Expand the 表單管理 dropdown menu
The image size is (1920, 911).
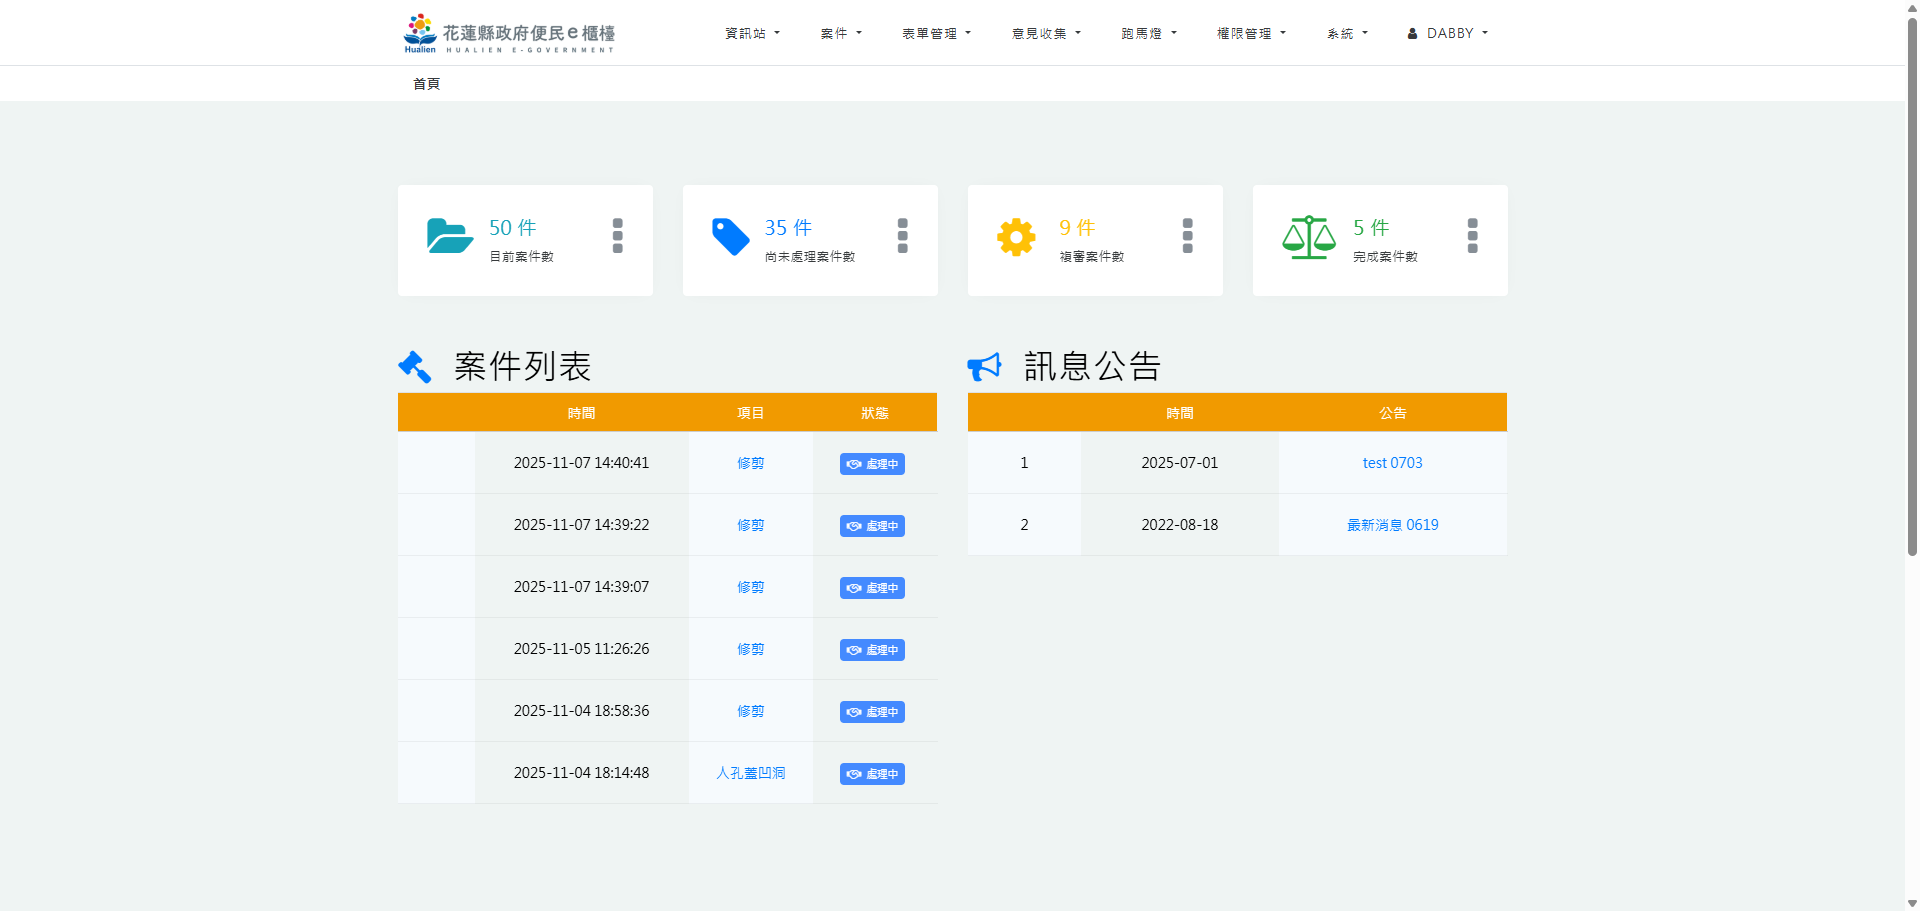coord(936,34)
